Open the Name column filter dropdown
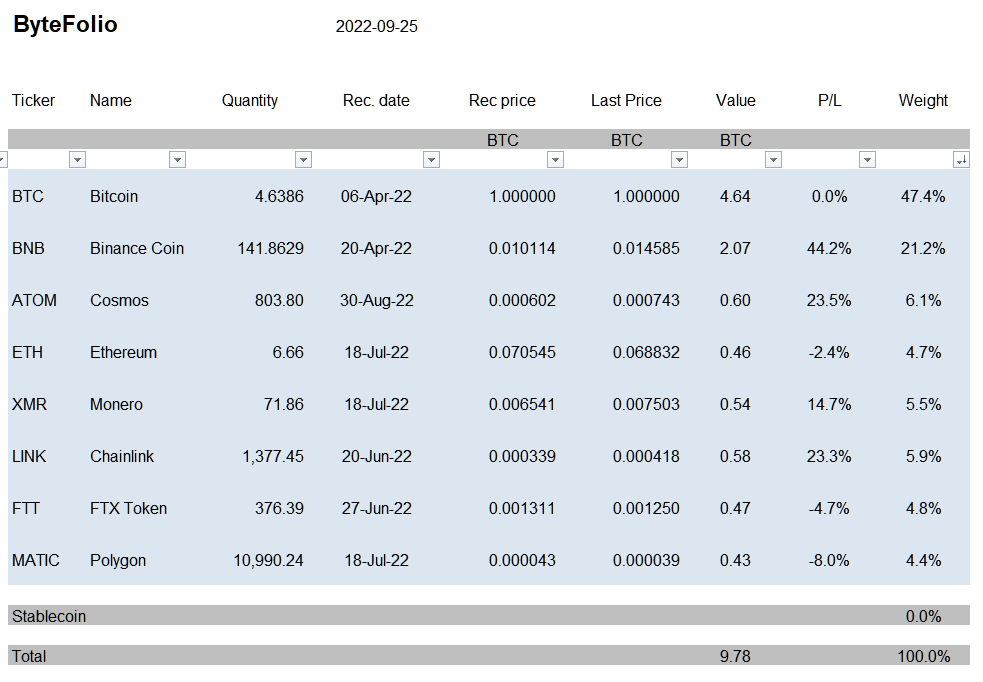The width and height of the screenshot is (983, 682). 177,160
